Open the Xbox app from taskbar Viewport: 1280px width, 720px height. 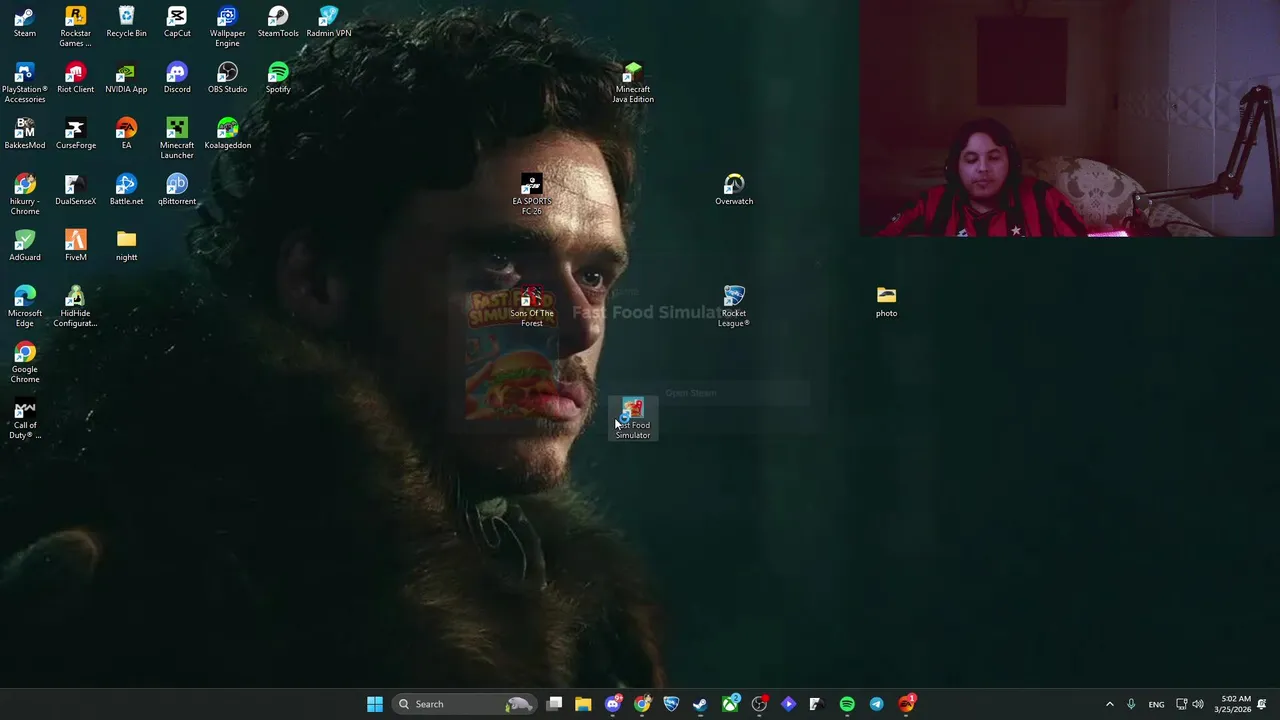(x=730, y=704)
